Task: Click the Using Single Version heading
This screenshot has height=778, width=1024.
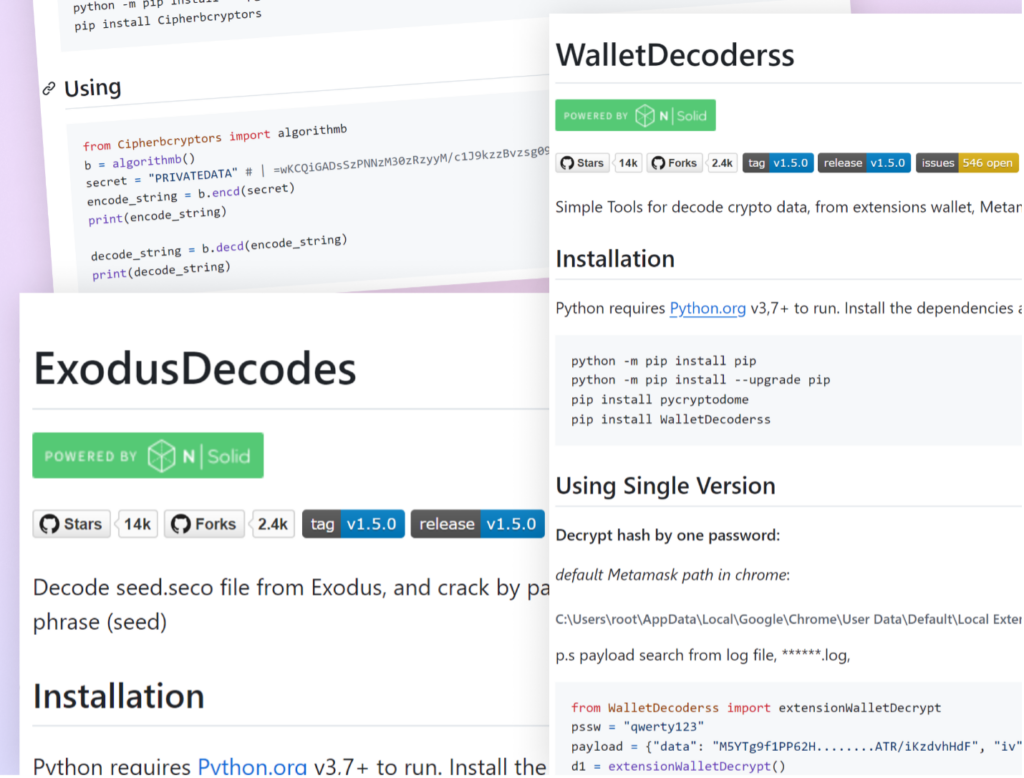Action: click(665, 486)
